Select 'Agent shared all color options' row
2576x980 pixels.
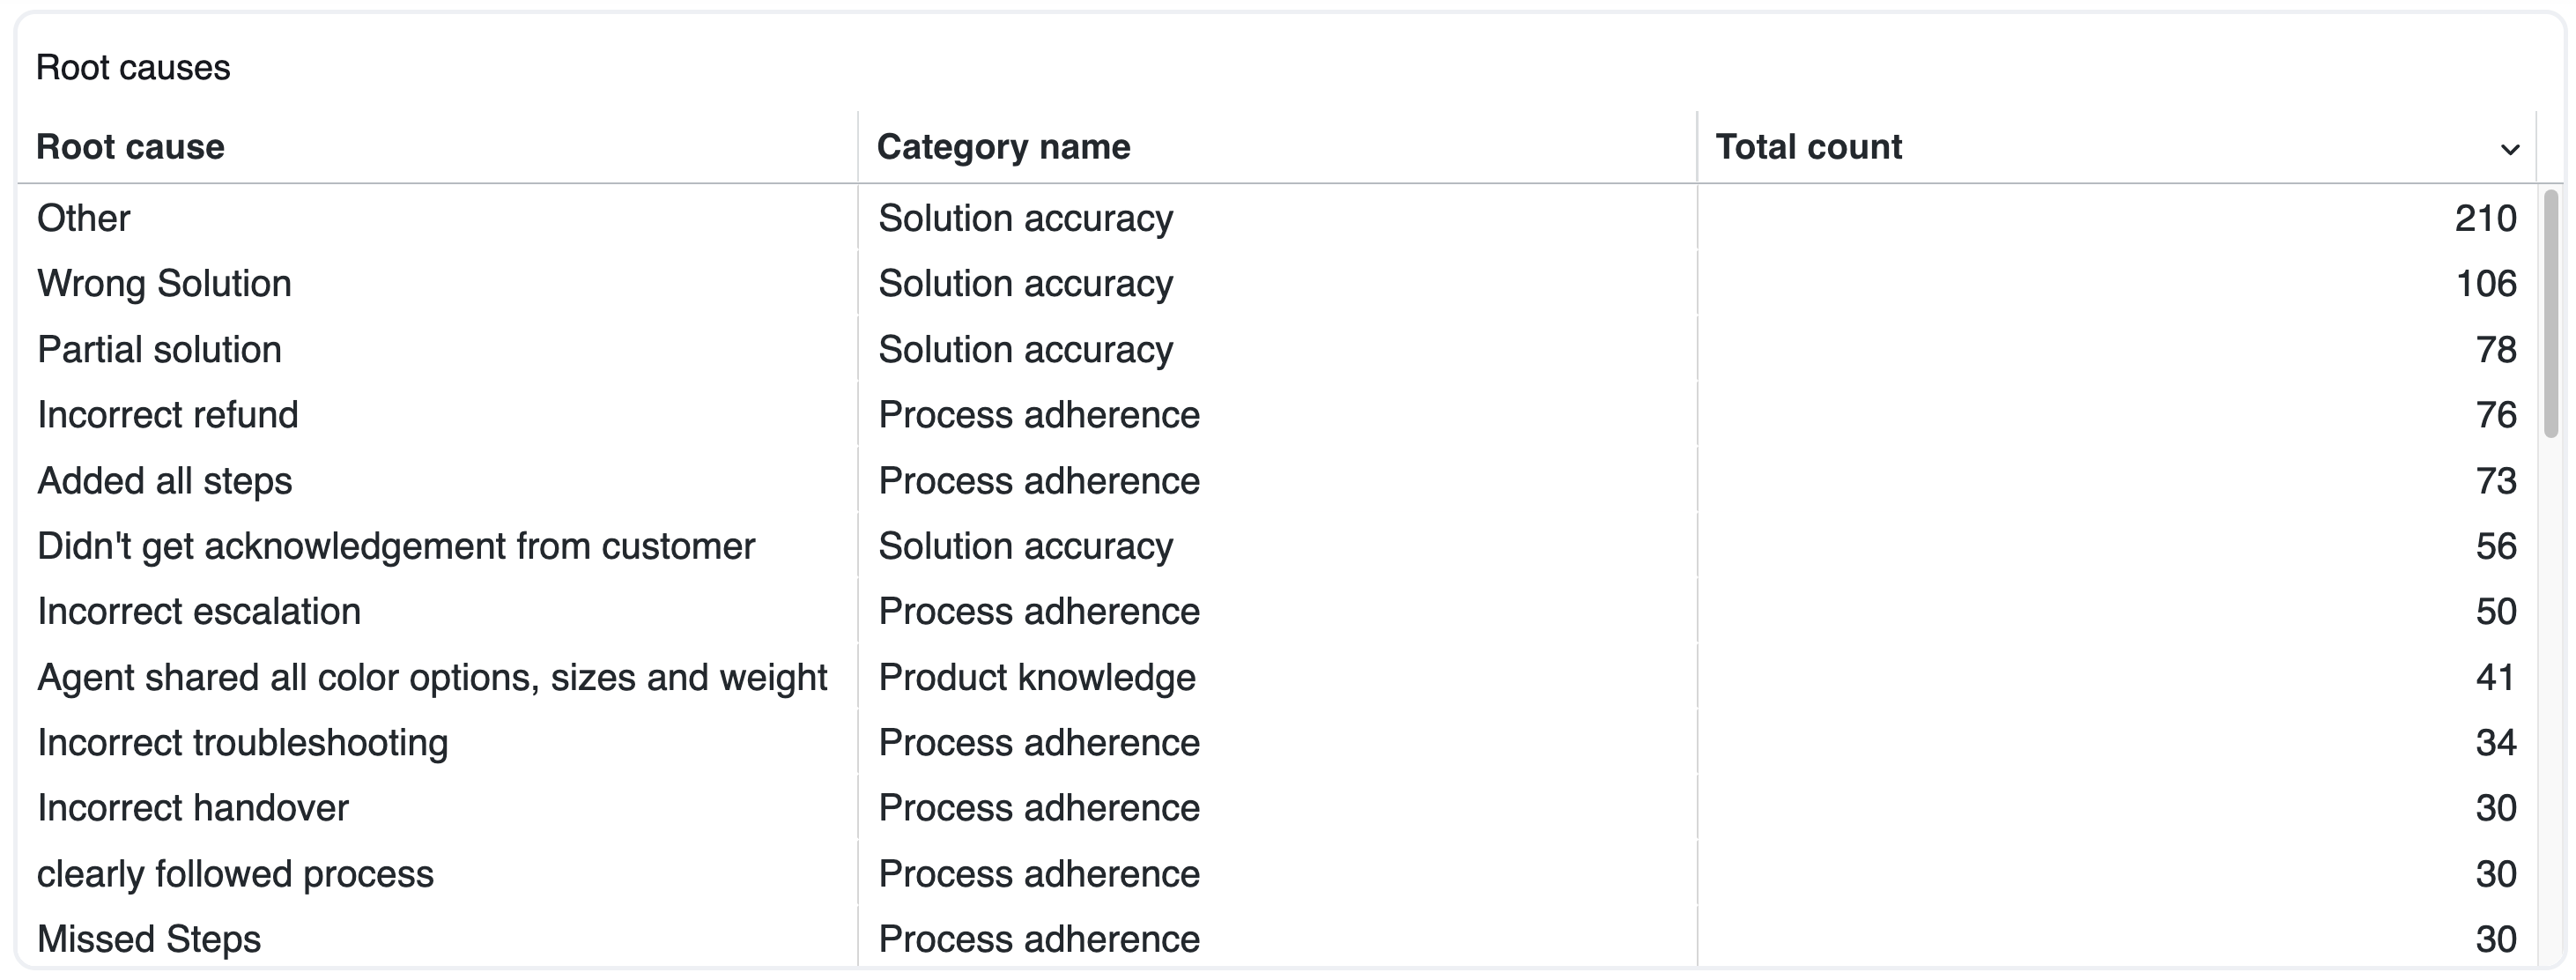point(432,678)
